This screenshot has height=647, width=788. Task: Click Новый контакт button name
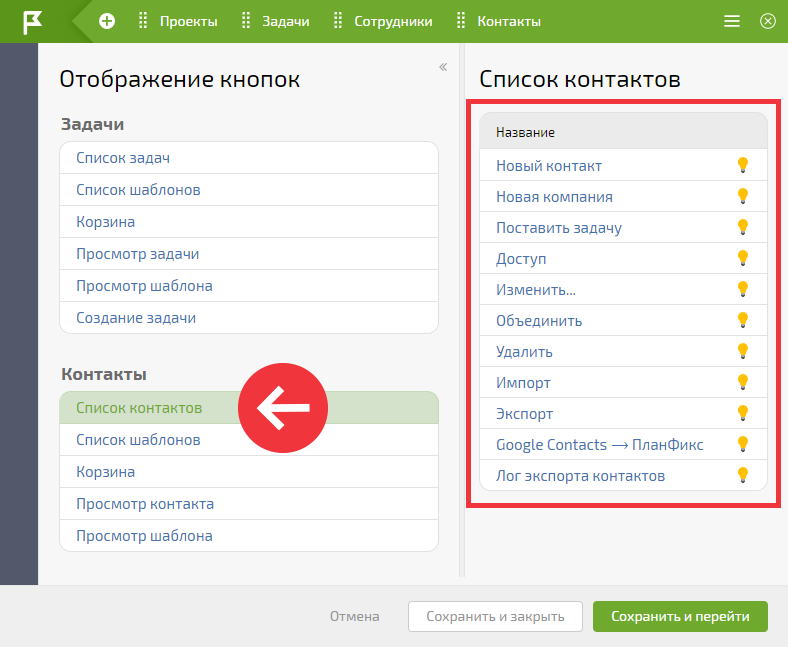click(x=549, y=166)
